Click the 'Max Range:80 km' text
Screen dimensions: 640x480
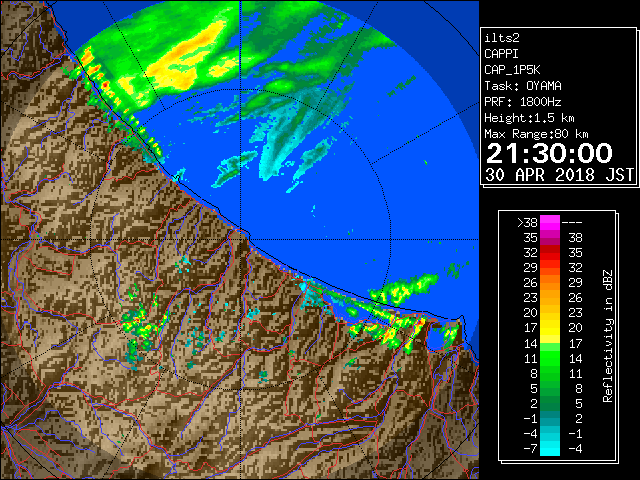point(536,134)
